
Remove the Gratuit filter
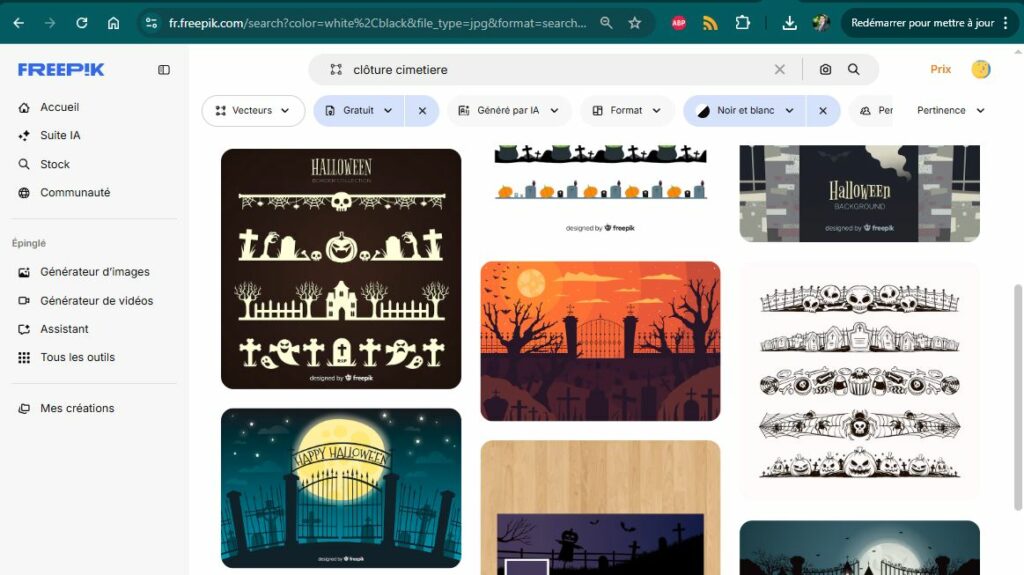422,111
